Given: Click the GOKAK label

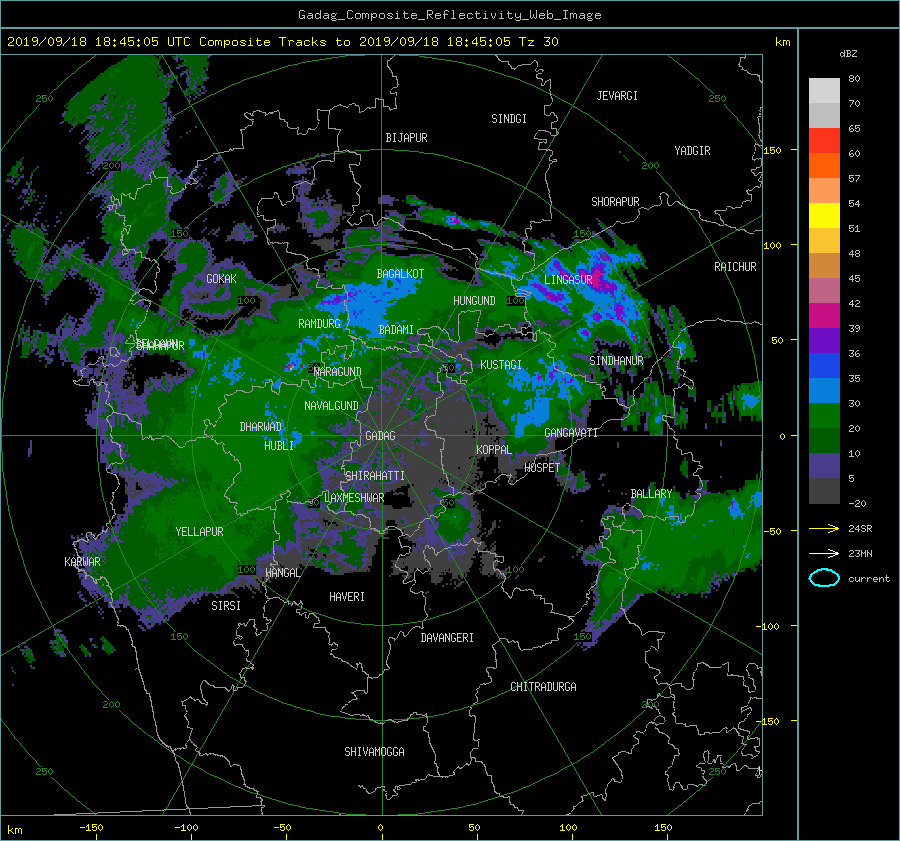Looking at the screenshot, I should point(221,279).
